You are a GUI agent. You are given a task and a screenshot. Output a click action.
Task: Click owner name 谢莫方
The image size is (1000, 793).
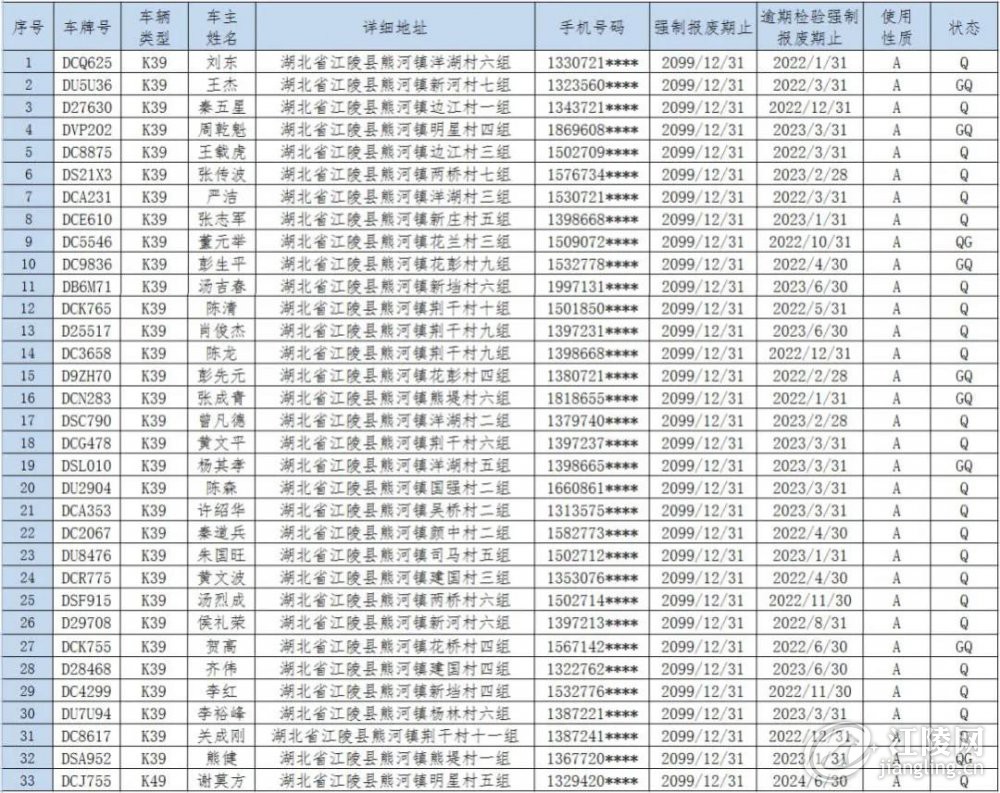point(222,780)
